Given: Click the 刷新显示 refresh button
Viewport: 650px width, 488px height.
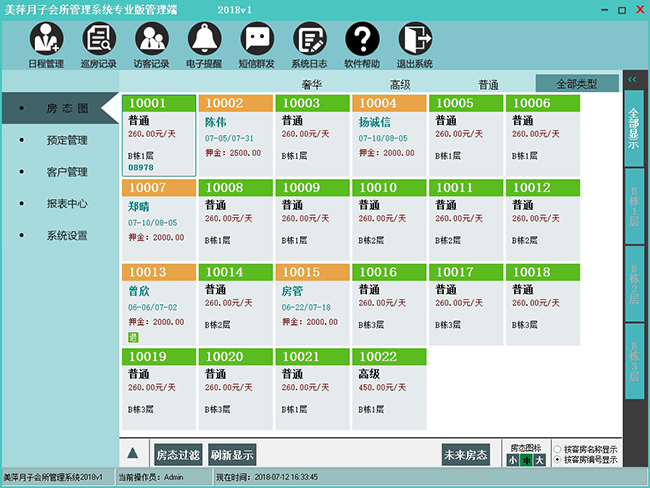Looking at the screenshot, I should (x=232, y=454).
